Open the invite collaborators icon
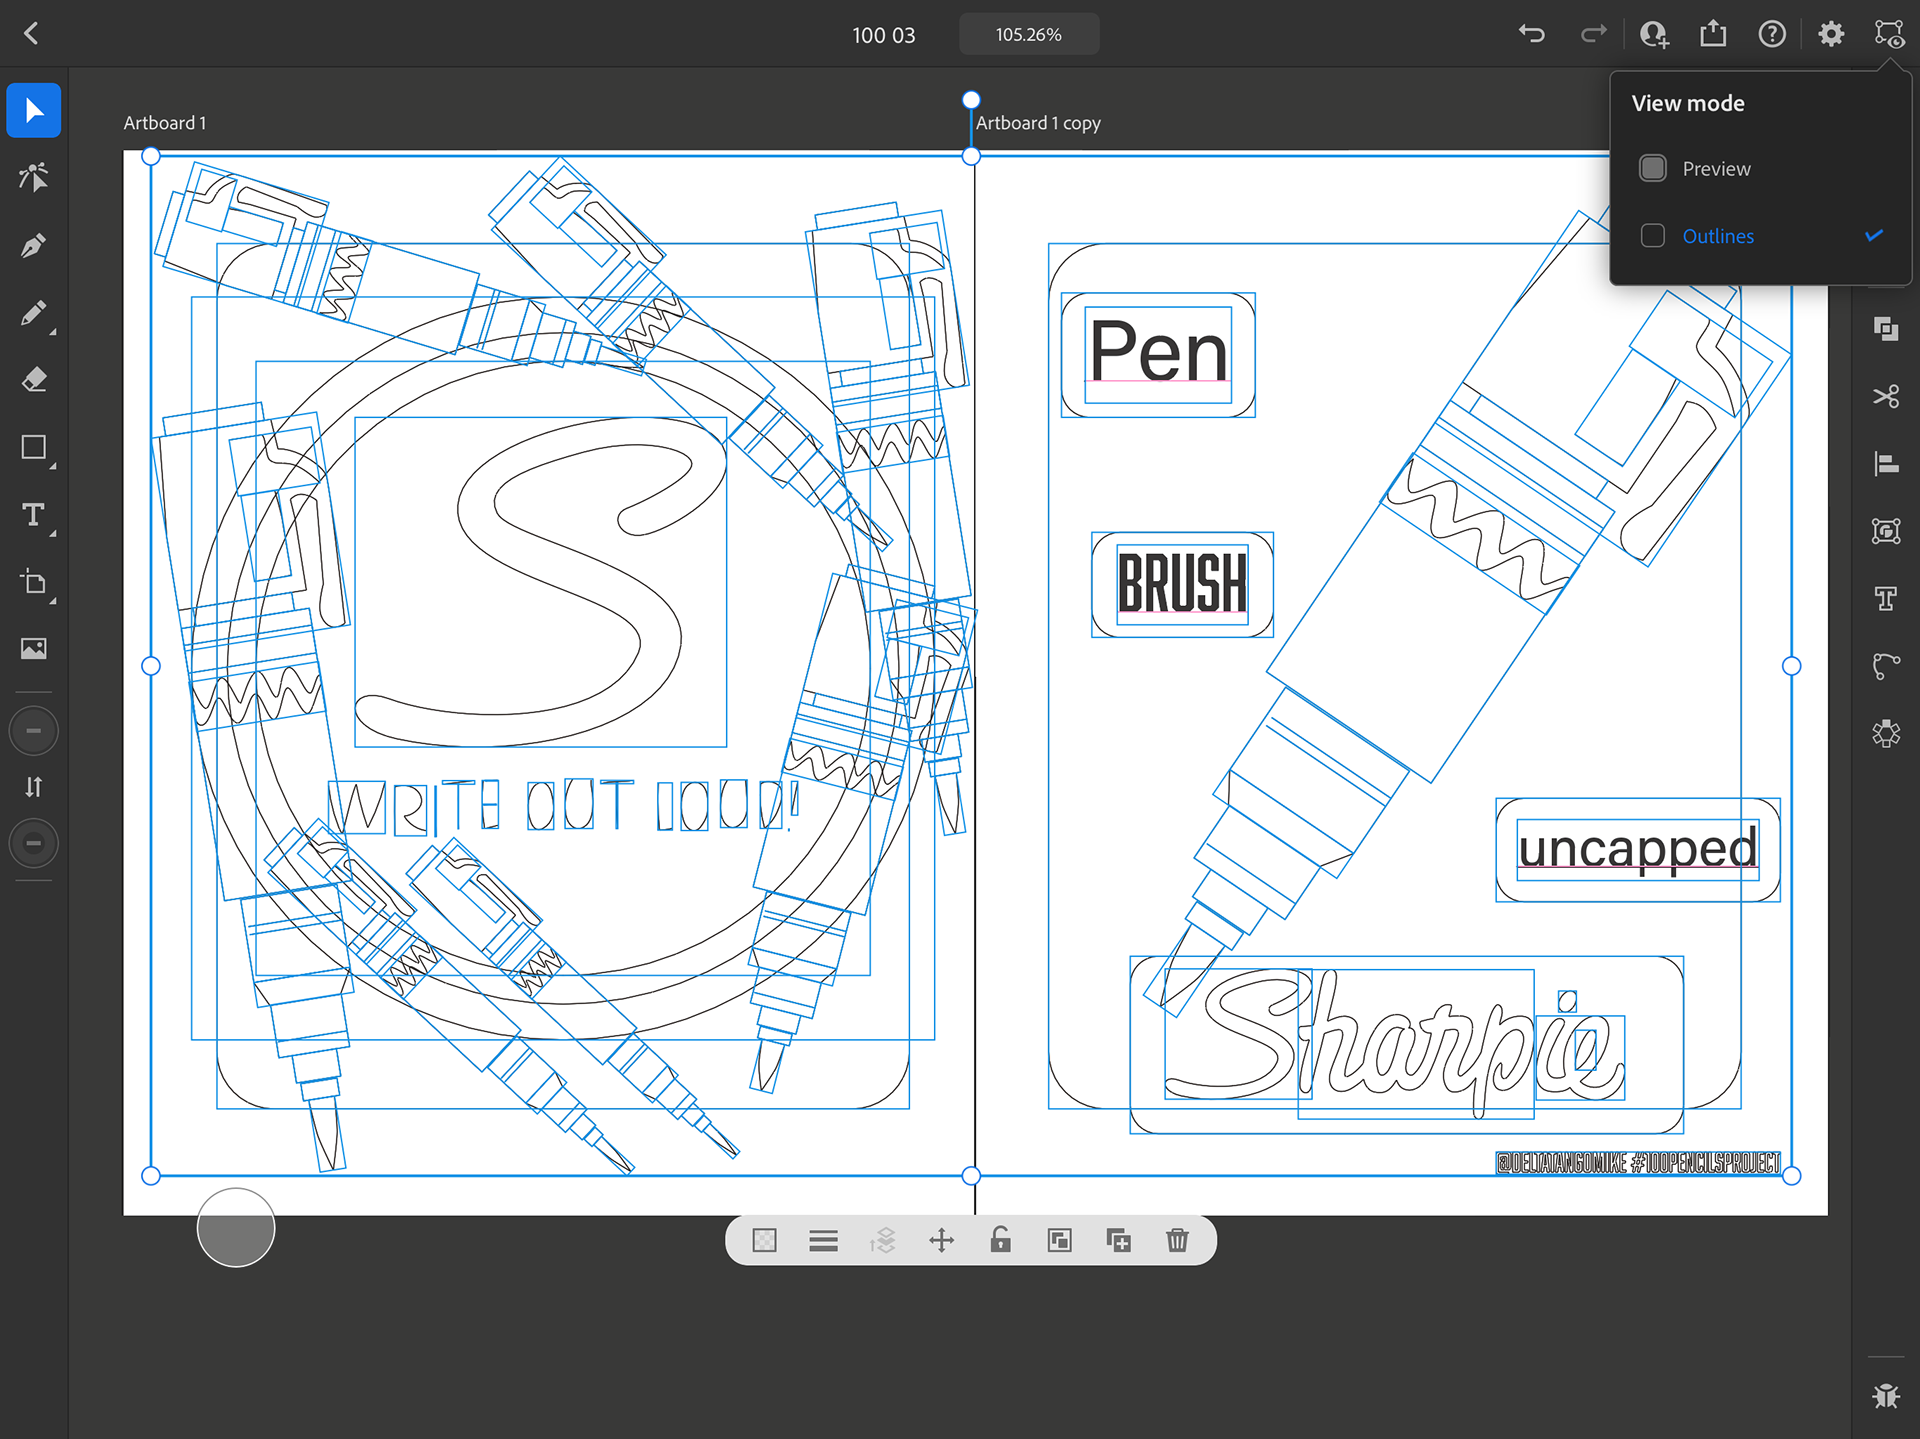This screenshot has height=1439, width=1920. [x=1654, y=34]
